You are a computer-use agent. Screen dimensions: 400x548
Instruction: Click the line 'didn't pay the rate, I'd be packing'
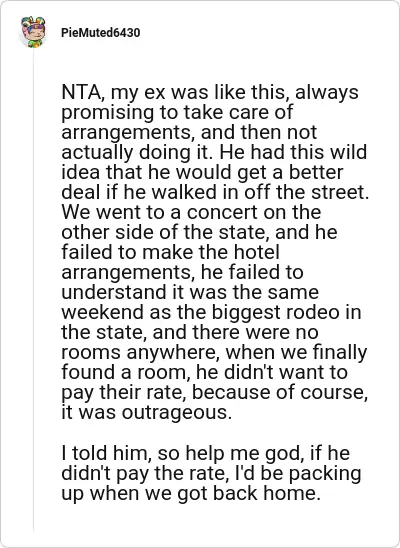click(211, 473)
